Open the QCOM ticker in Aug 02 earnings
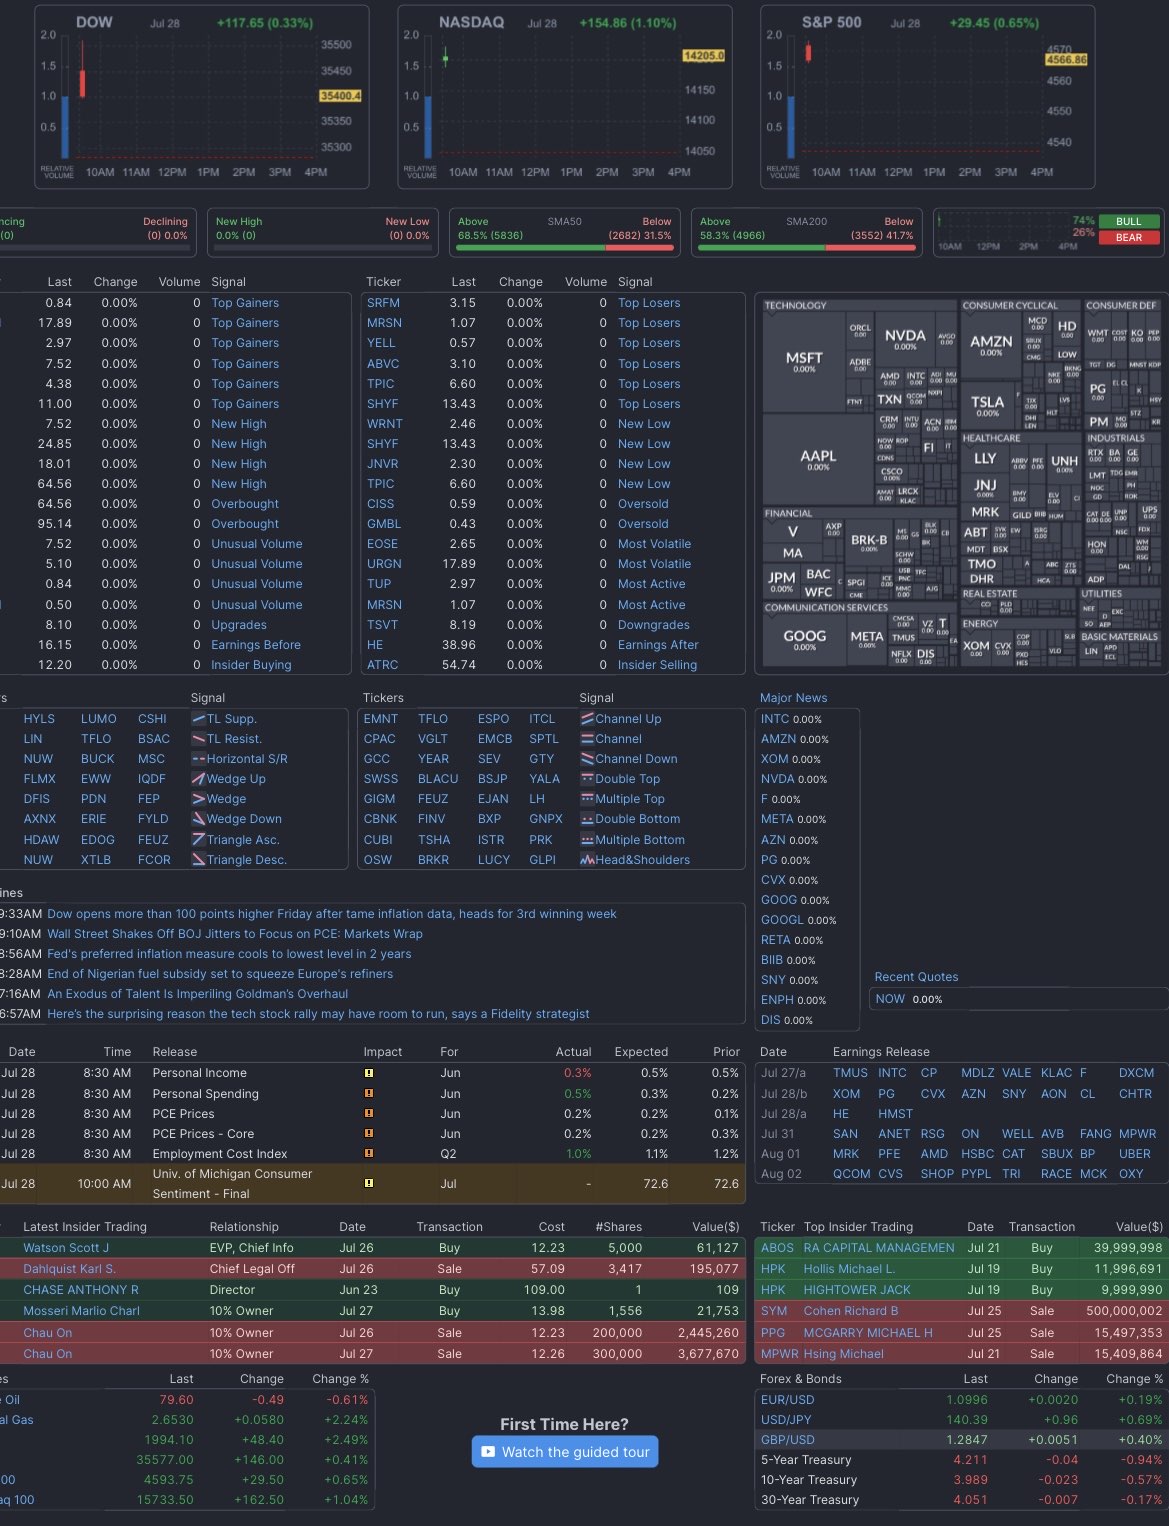 click(x=851, y=1174)
